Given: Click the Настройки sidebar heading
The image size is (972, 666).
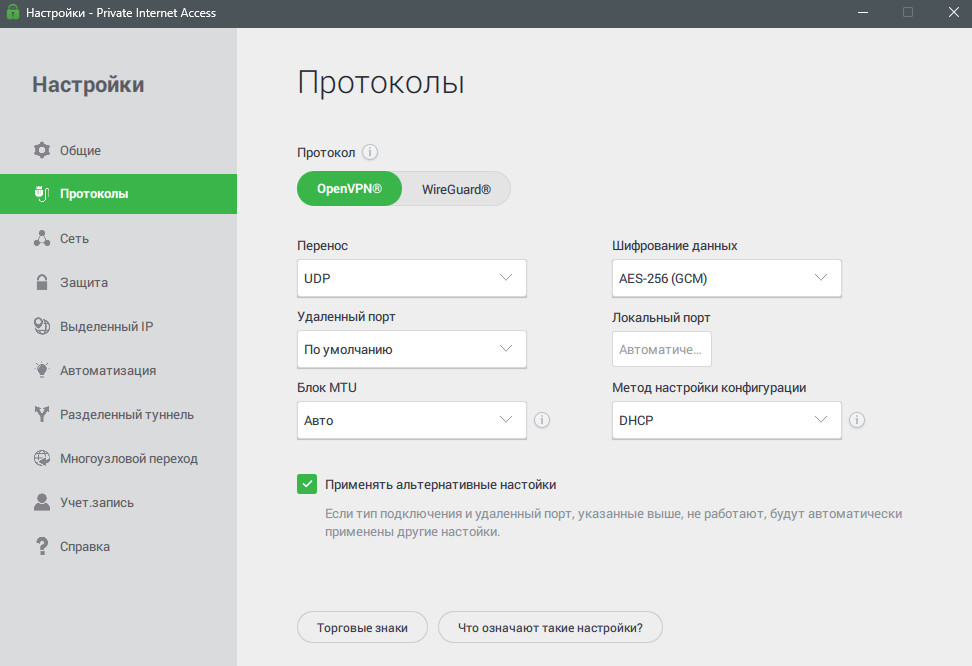Looking at the screenshot, I should click(88, 84).
